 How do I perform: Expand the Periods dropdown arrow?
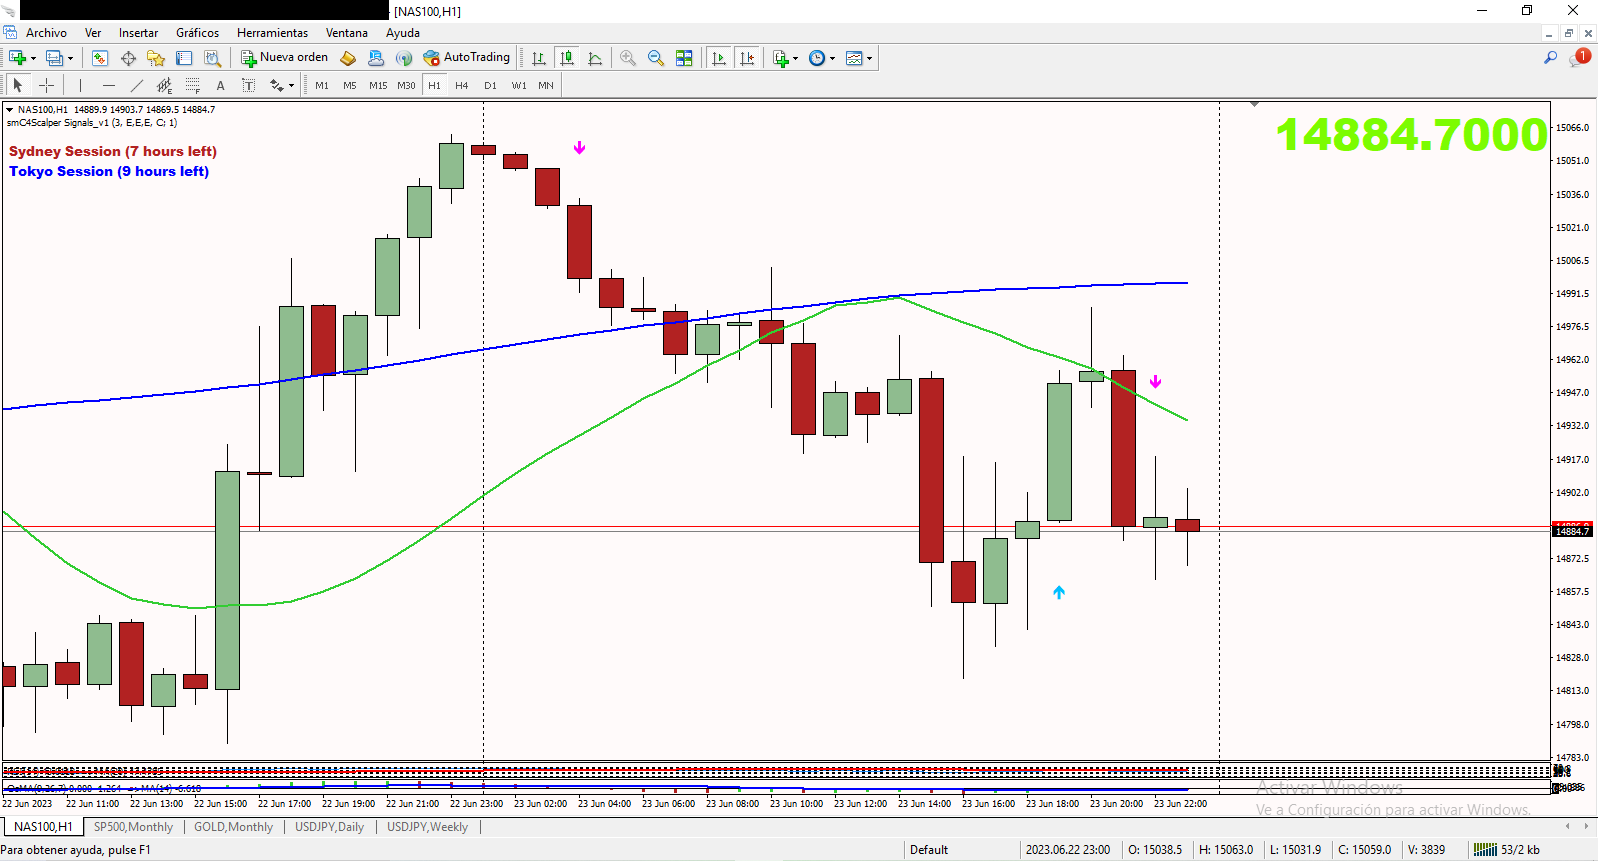click(832, 58)
